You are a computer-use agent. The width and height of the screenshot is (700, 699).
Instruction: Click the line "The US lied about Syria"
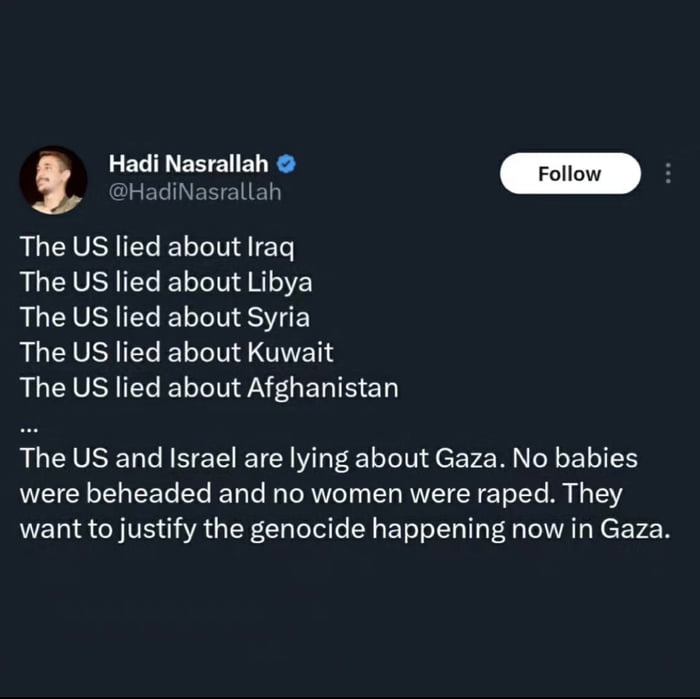click(165, 317)
